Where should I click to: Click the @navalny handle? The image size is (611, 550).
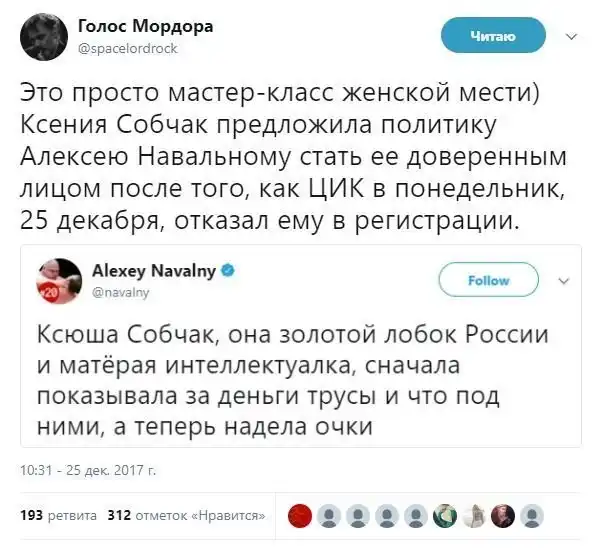click(120, 292)
